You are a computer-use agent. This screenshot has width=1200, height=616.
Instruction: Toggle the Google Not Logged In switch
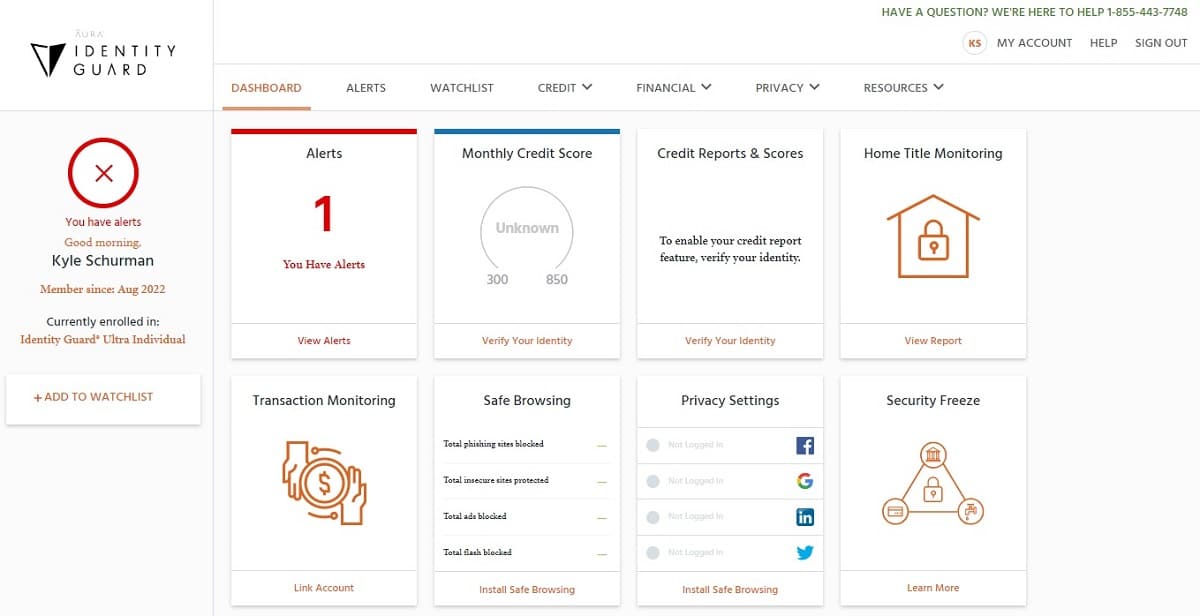(x=653, y=481)
